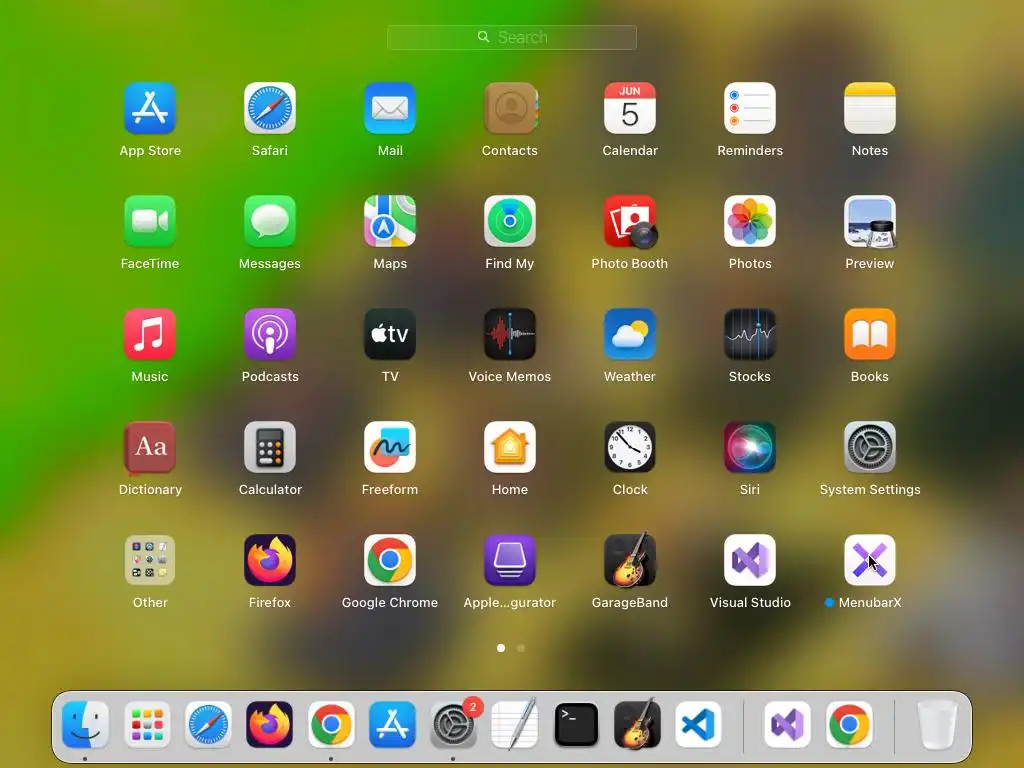Image resolution: width=1024 pixels, height=768 pixels.
Task: Launch the MenubarX app
Action: pos(870,560)
